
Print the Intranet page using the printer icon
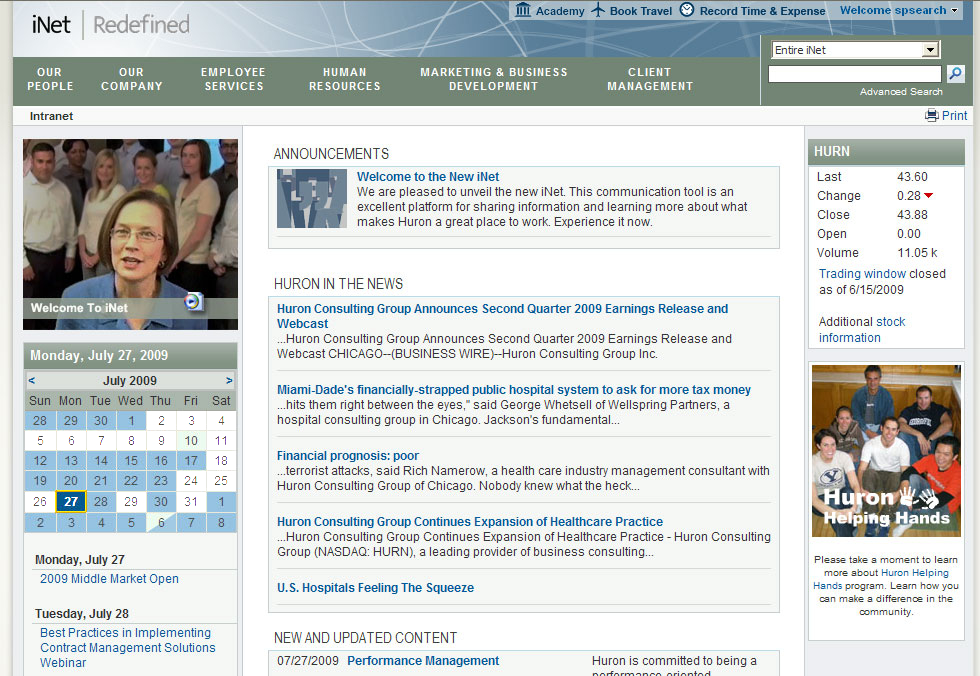(x=930, y=115)
